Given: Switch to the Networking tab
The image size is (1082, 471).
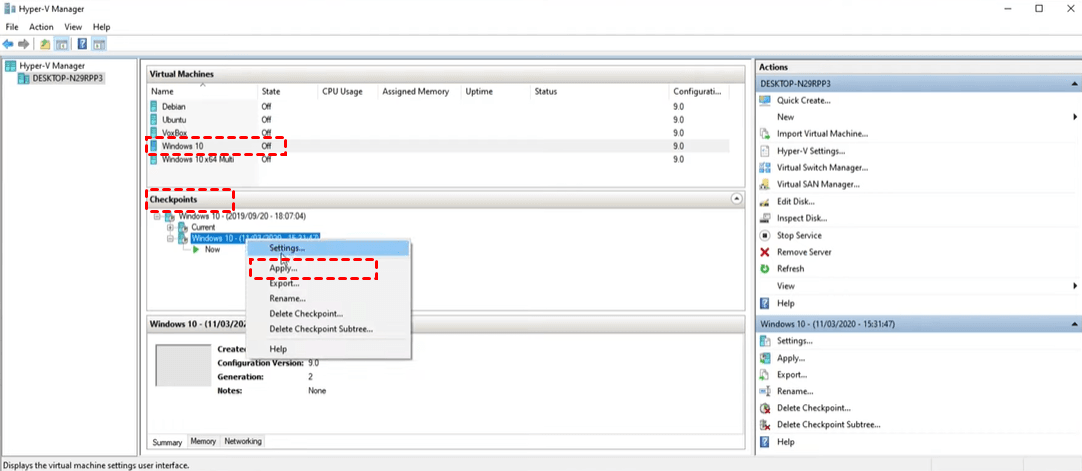Looking at the screenshot, I should 243,441.
